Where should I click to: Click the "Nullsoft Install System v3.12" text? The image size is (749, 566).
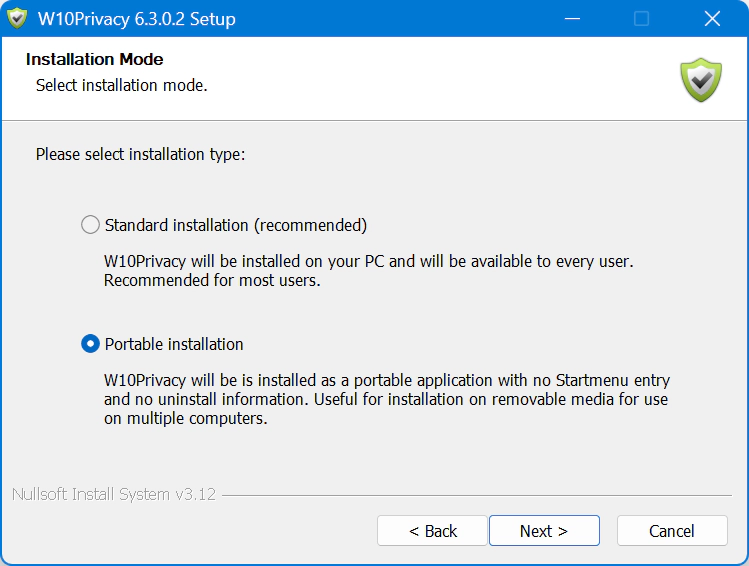[x=114, y=494]
